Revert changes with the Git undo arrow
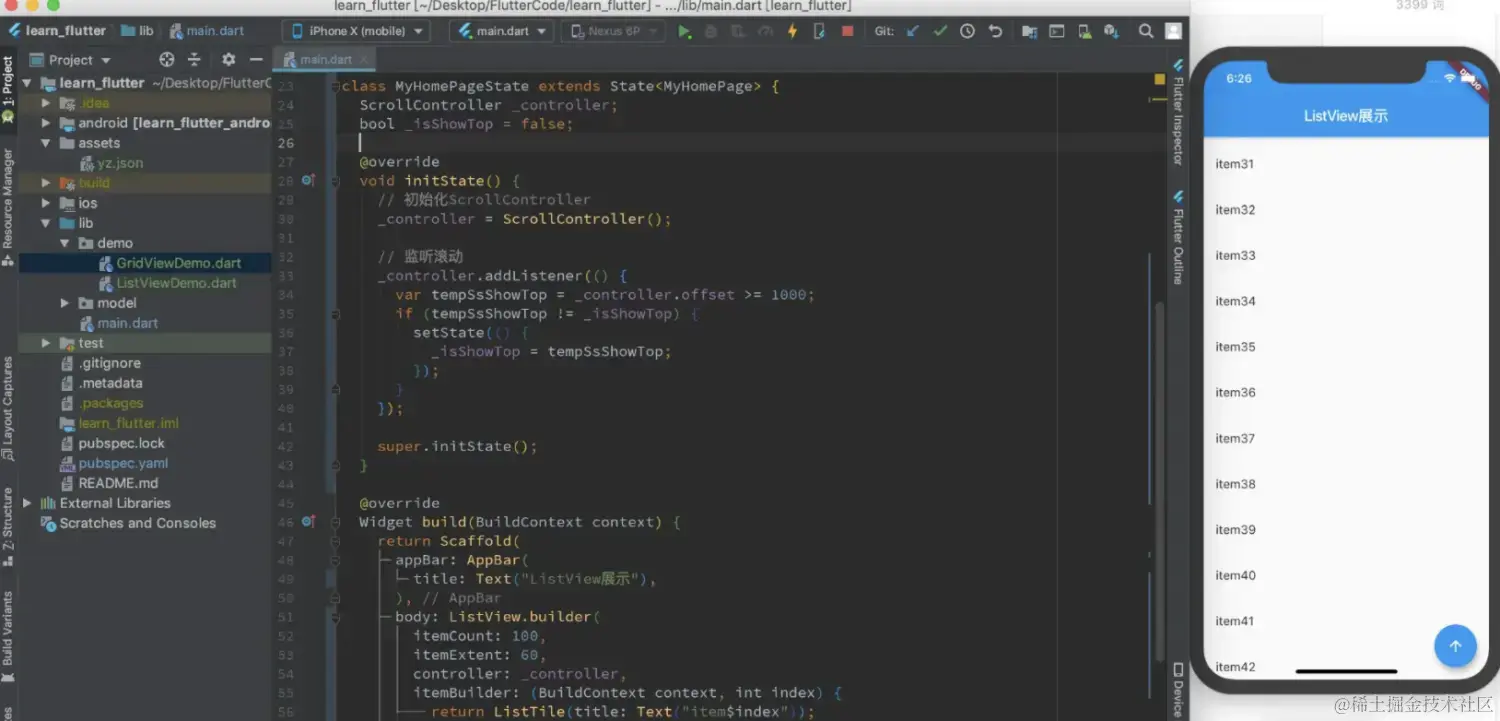Viewport: 1500px width, 721px height. [x=995, y=32]
